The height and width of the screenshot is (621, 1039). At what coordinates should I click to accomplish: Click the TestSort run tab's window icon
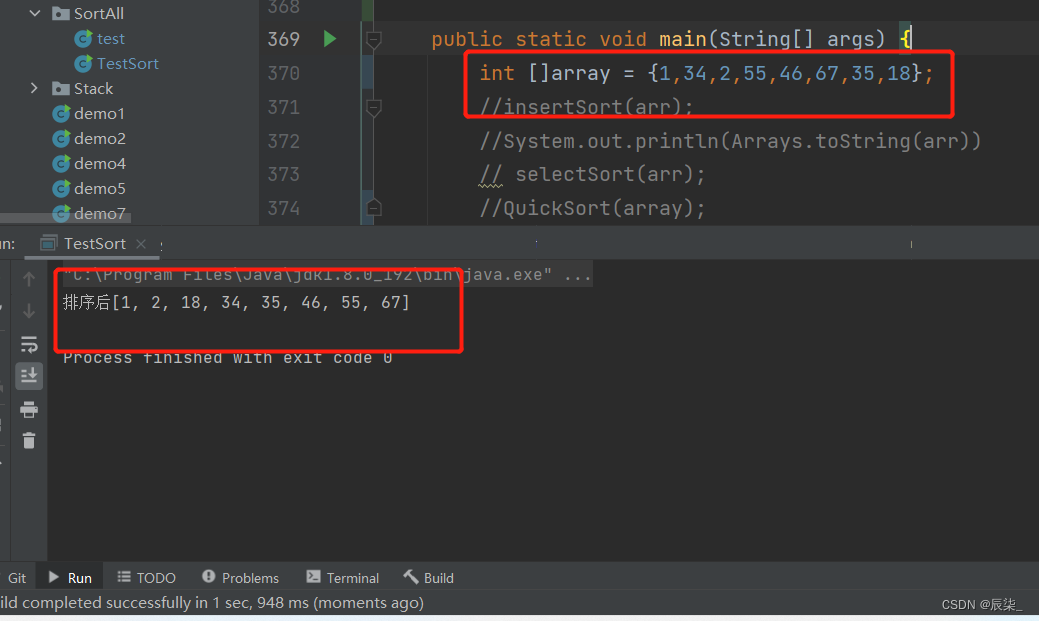click(x=48, y=243)
